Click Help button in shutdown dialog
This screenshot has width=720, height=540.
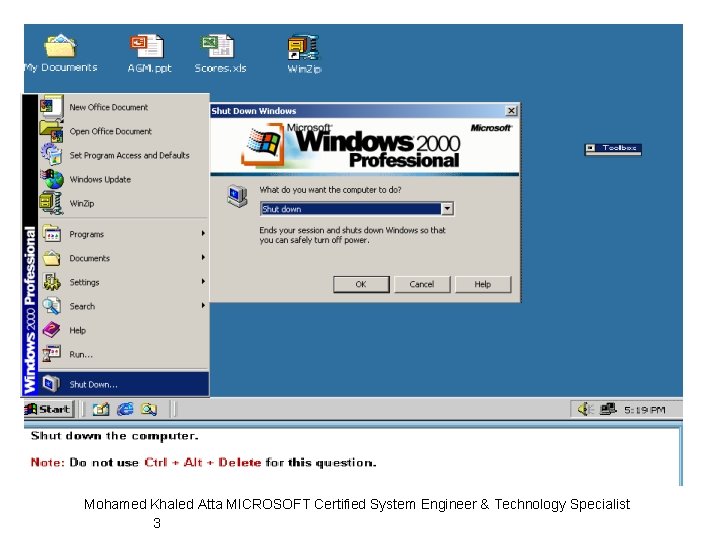pos(483,284)
